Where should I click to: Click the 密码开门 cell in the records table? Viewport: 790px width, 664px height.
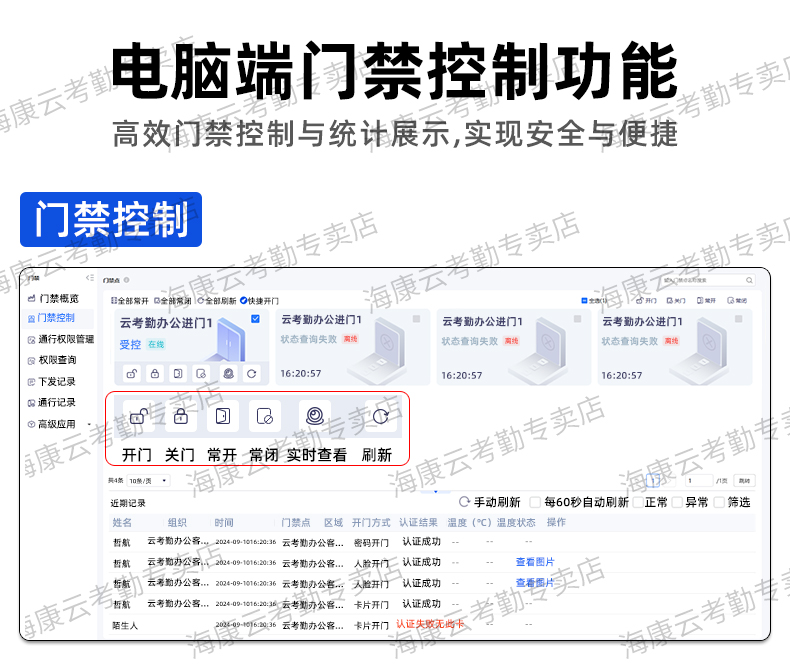pos(371,543)
